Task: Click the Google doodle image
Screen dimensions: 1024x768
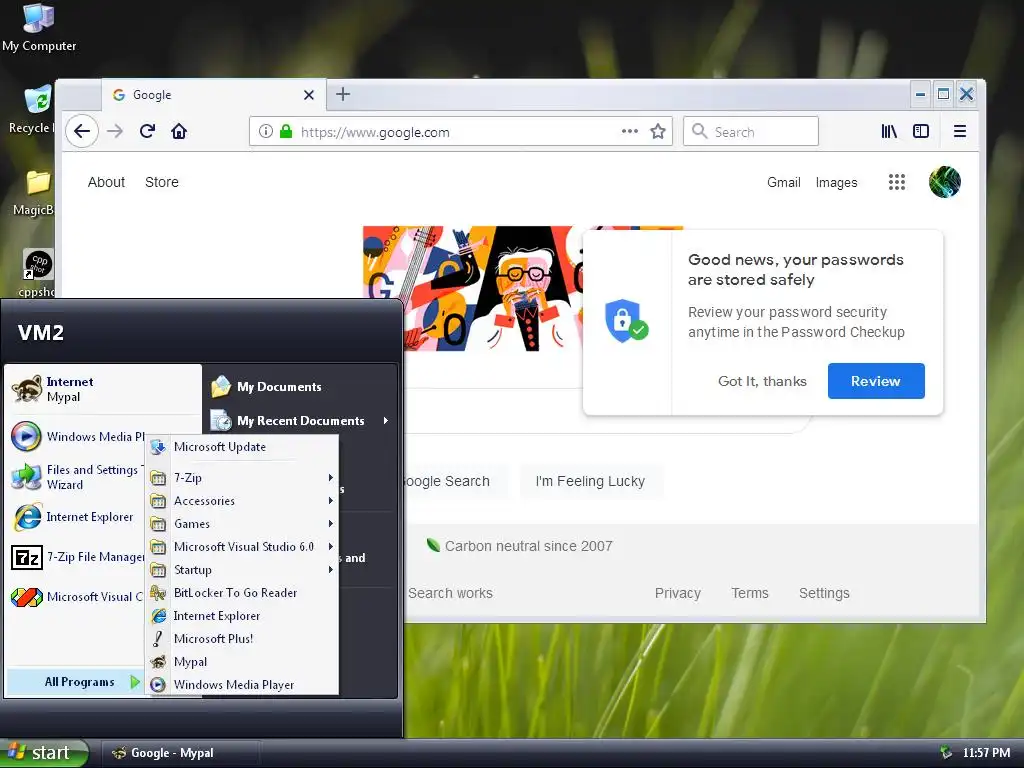Action: (x=472, y=288)
